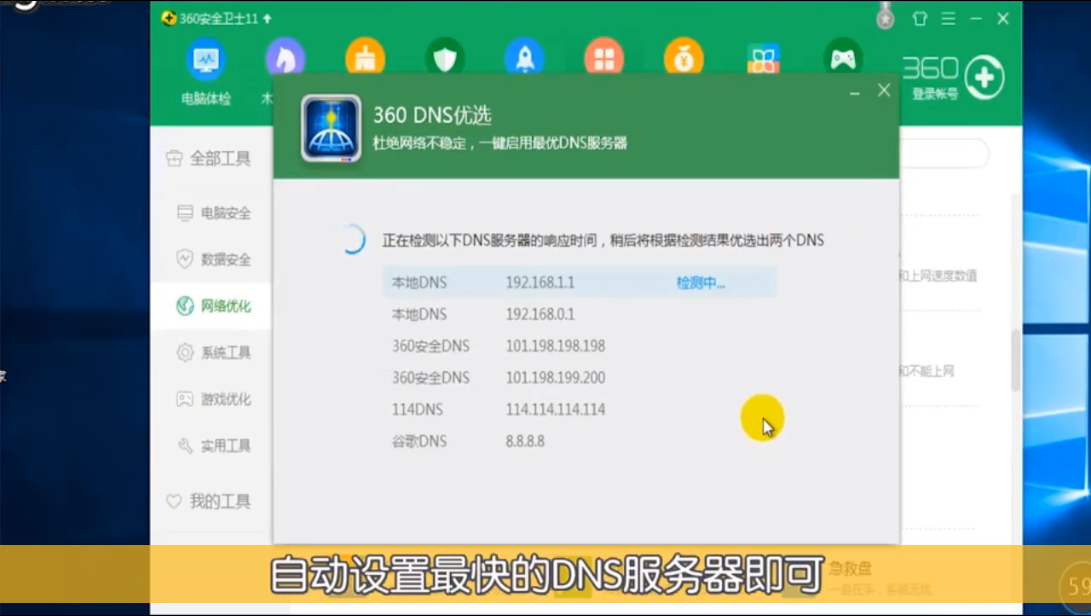Open the main menu hamburger icon
1091x616 pixels.
[948, 19]
